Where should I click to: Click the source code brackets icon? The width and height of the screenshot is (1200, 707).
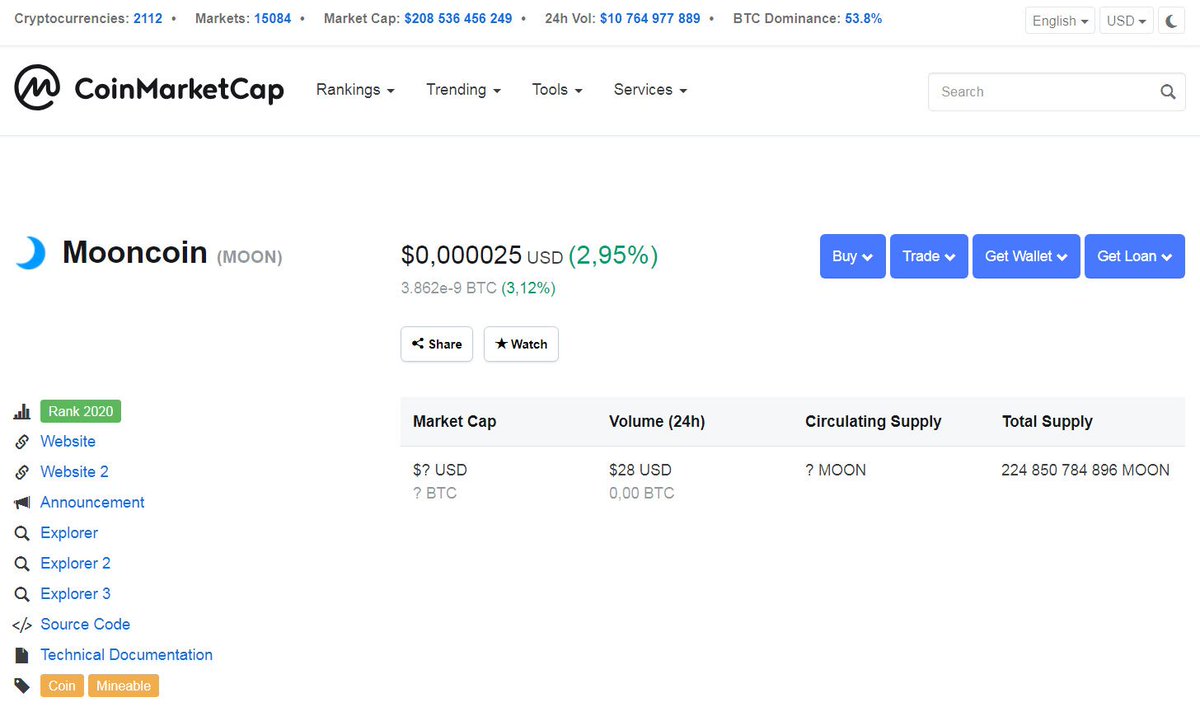pyautogui.click(x=22, y=624)
